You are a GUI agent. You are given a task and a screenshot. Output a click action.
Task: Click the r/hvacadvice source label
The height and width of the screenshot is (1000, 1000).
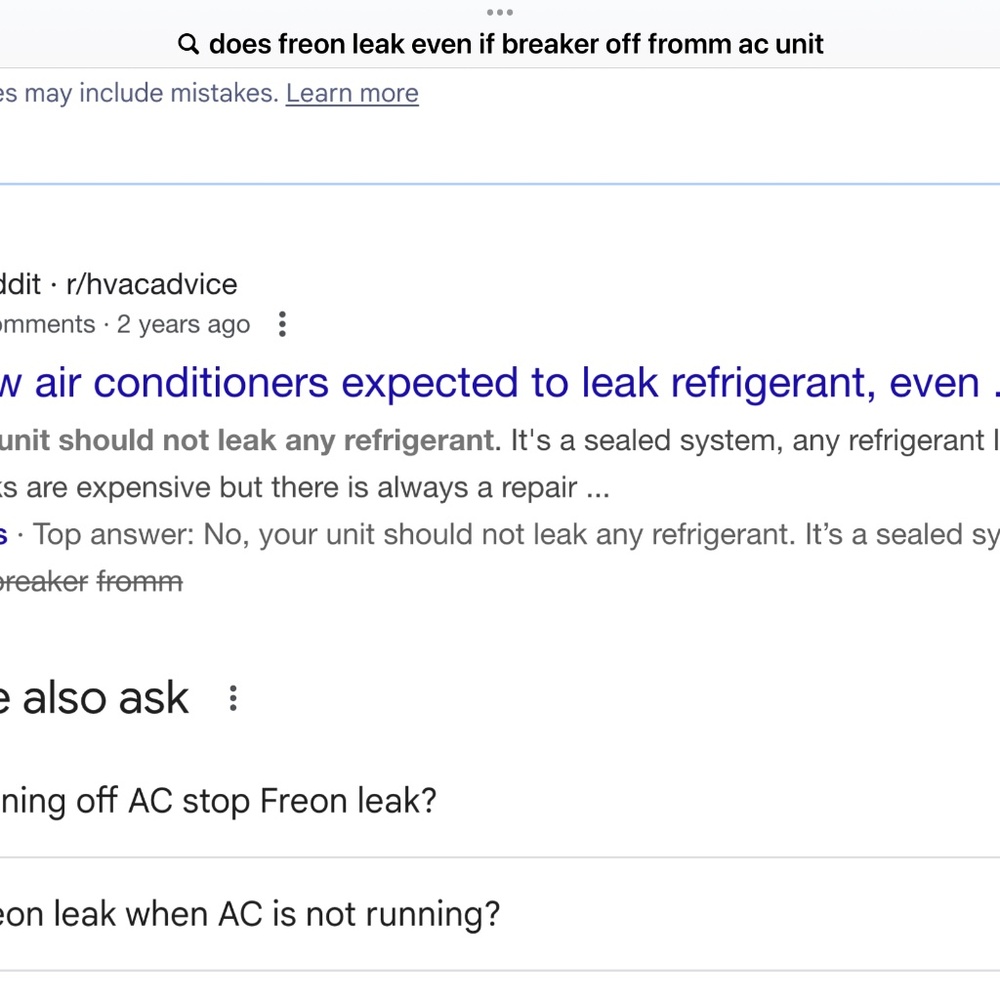pos(151,284)
